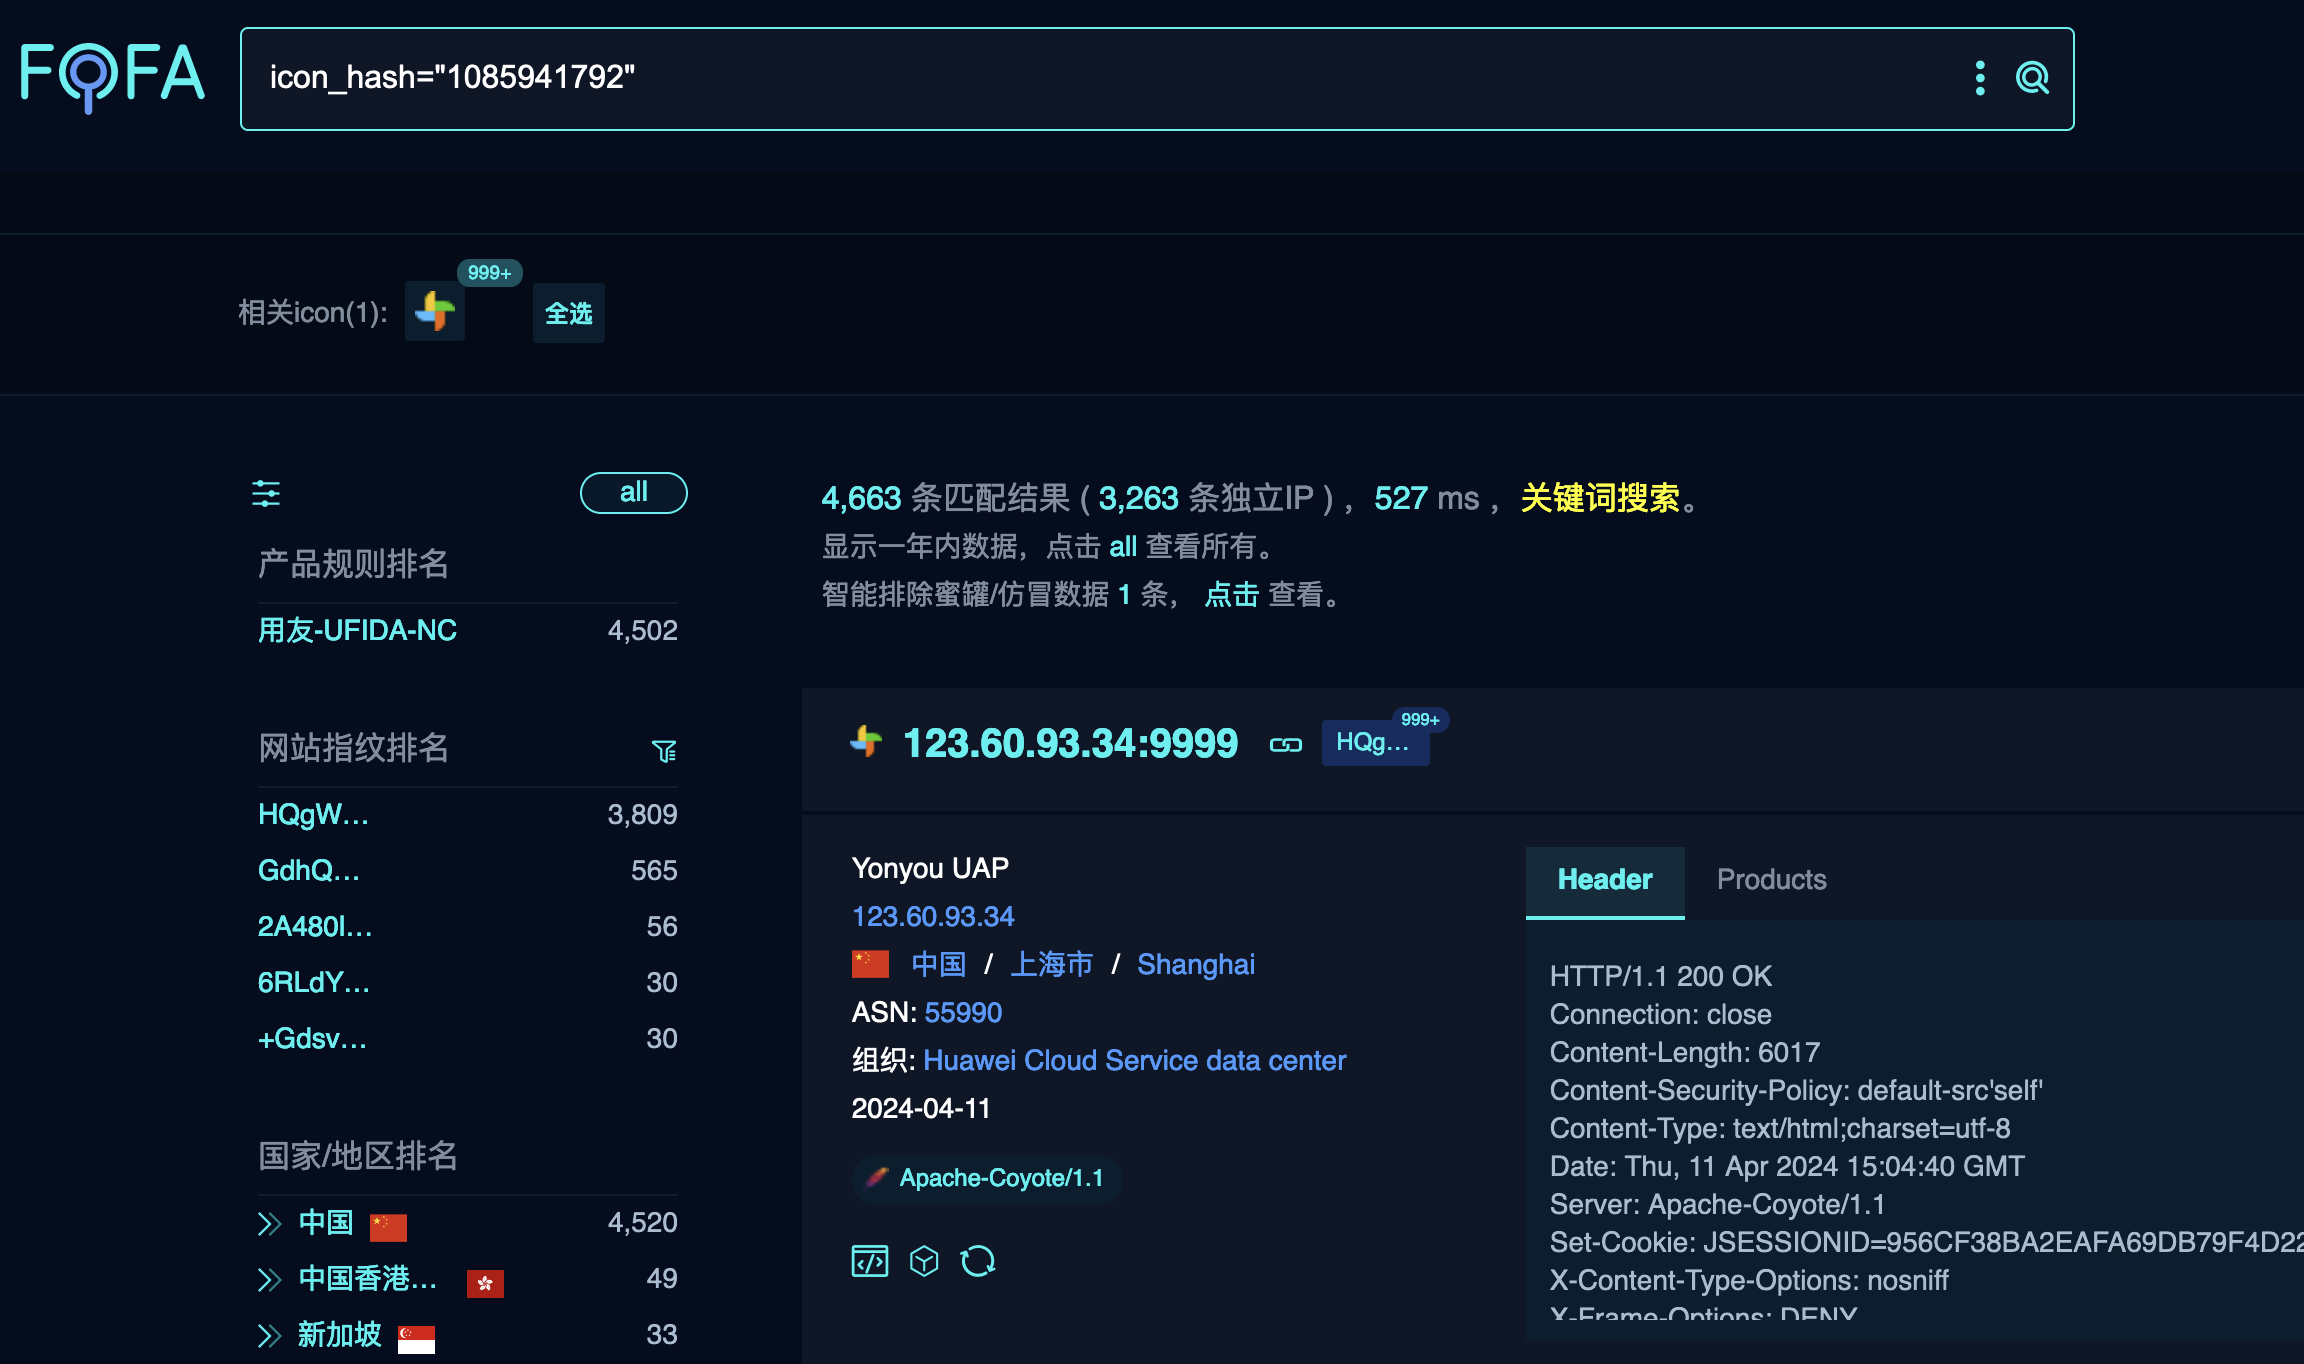Click the 全选 select-all button
This screenshot has width=2304, height=1364.
567,312
